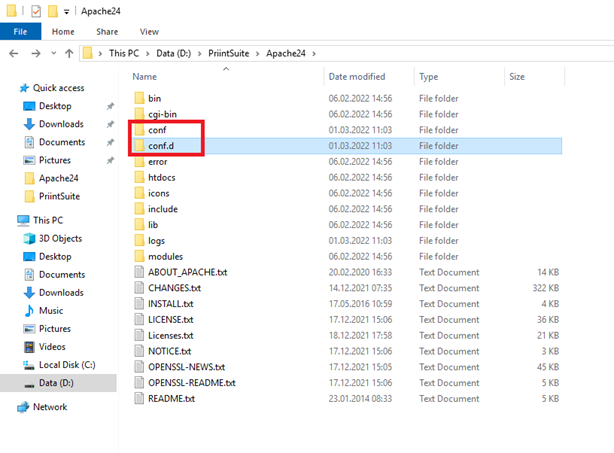Sort by the Name column header
This screenshot has width=614, height=453.
145,76
